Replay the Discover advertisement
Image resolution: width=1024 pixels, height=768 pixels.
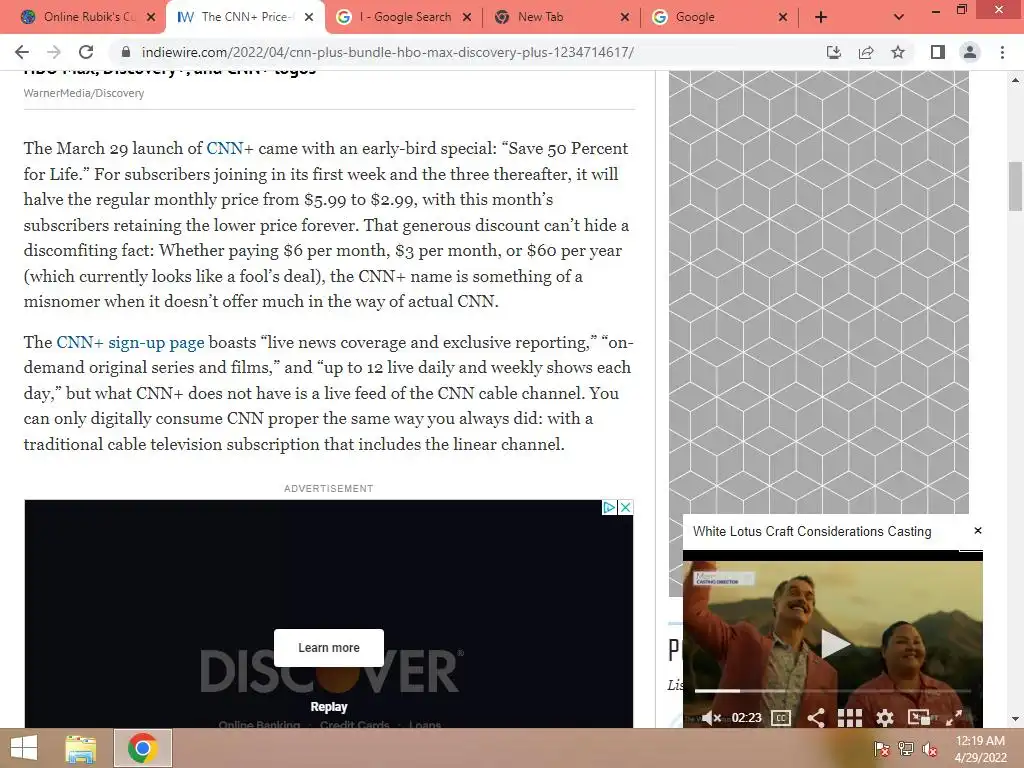point(328,707)
